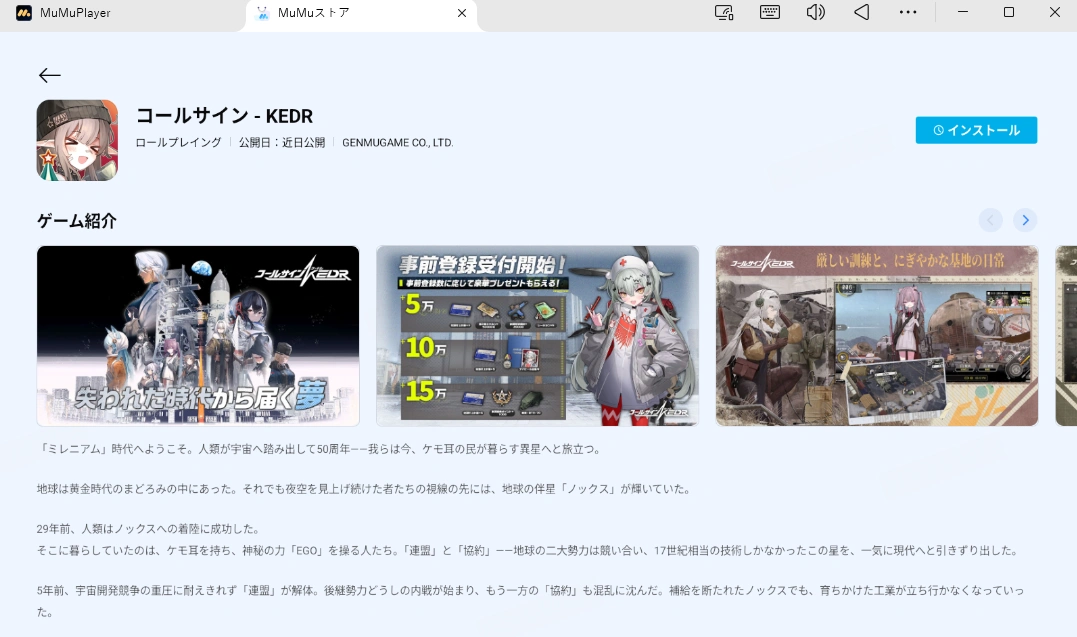The width and height of the screenshot is (1077, 637).
Task: Open the three-dot more options menu
Action: (908, 12)
